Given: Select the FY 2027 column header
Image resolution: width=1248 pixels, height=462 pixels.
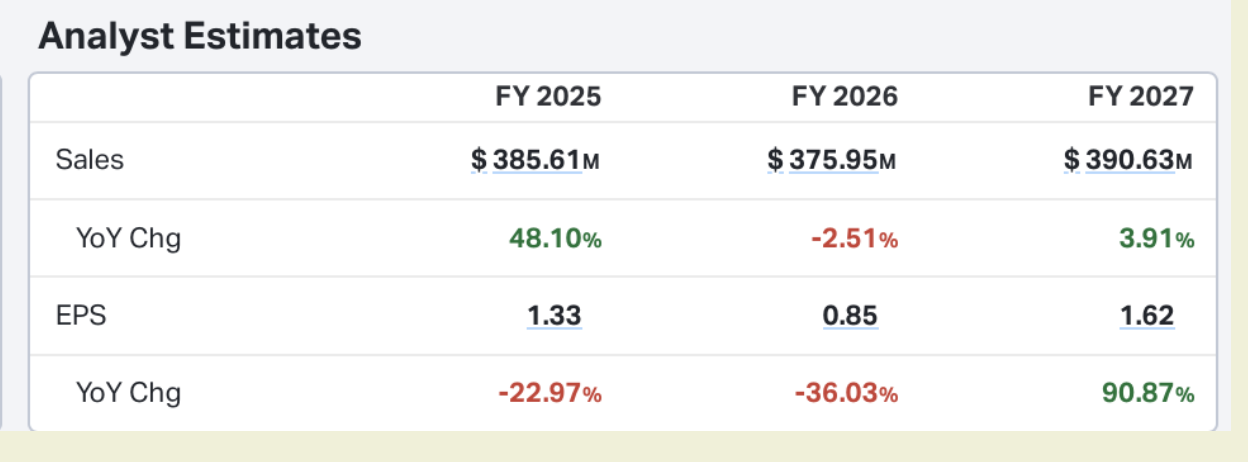Looking at the screenshot, I should 1141,96.
